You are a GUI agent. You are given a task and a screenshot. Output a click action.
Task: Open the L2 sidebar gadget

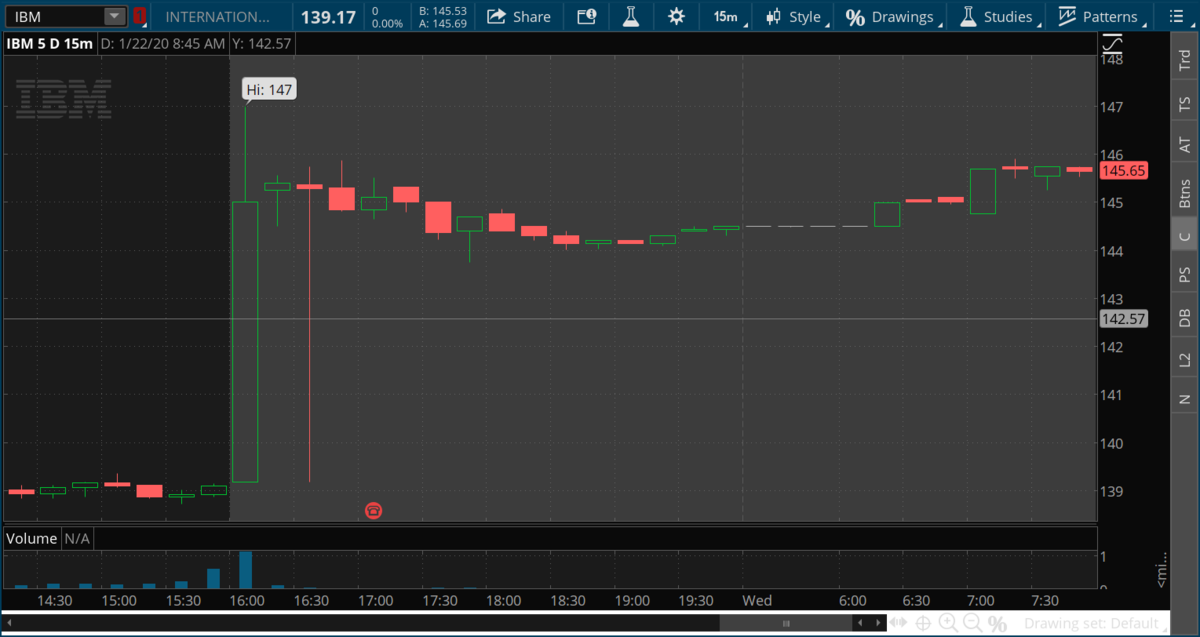(x=1185, y=358)
